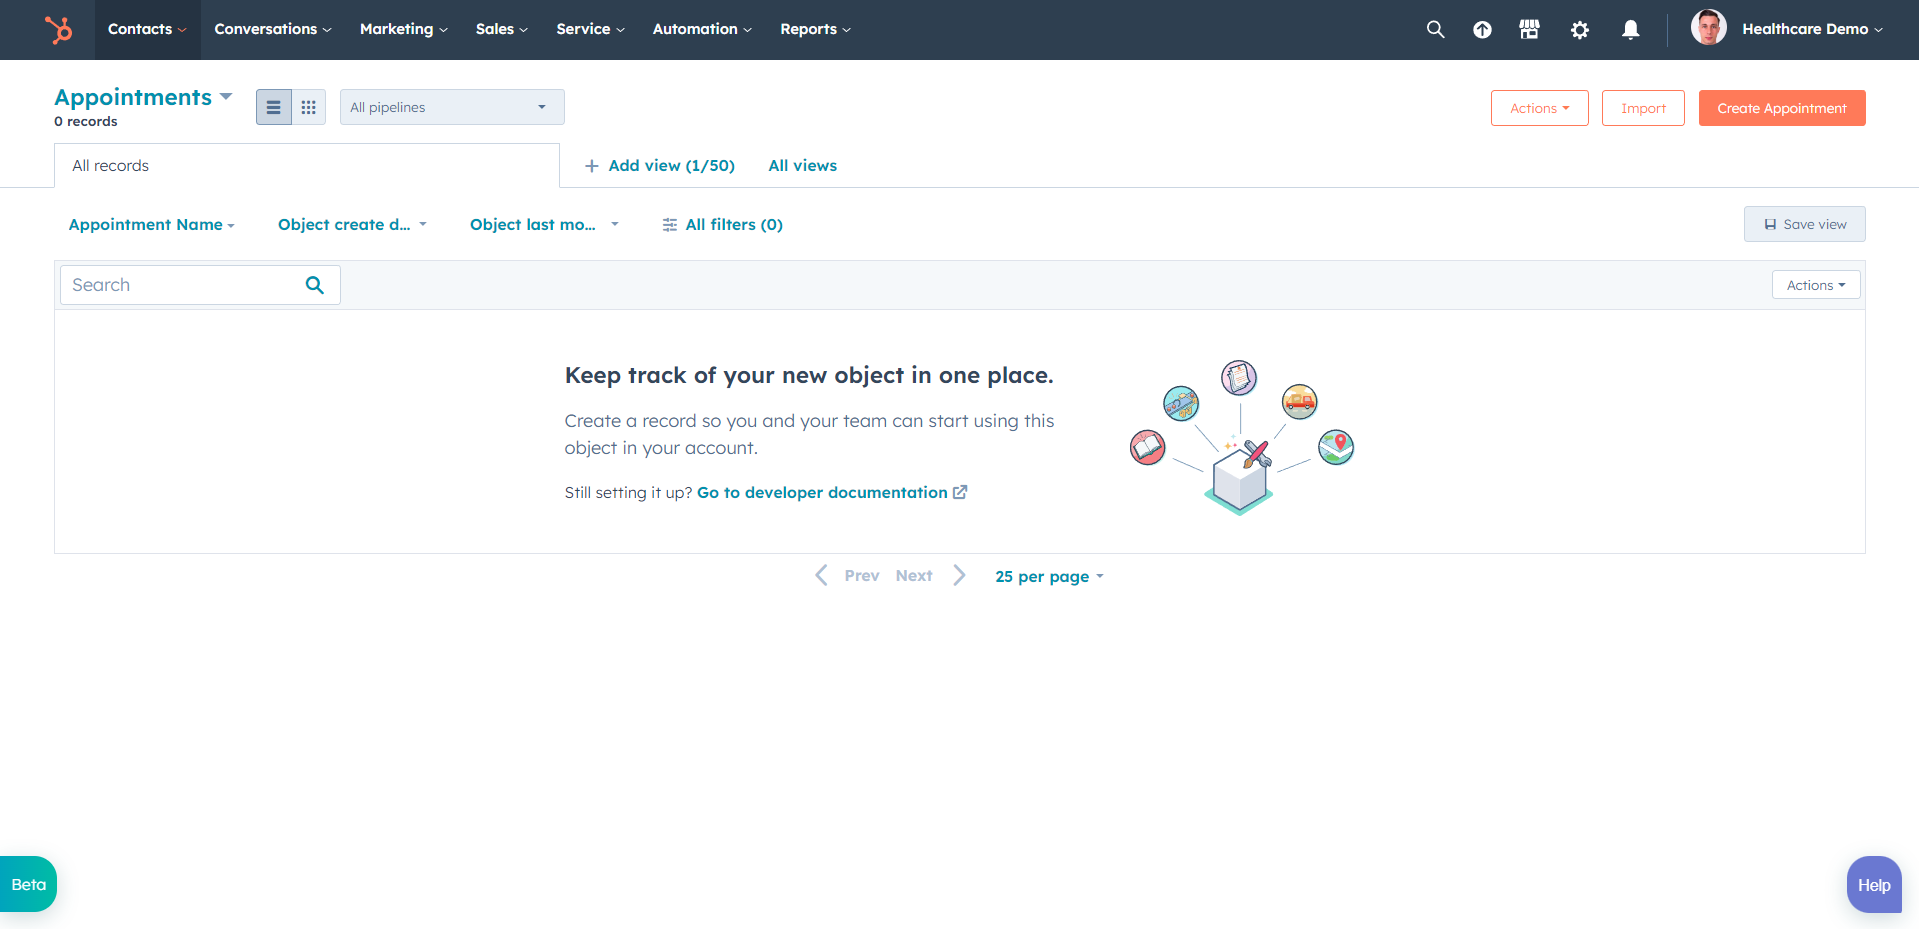1919x929 pixels.
Task: Click the Save view disk icon
Action: pos(1770,223)
